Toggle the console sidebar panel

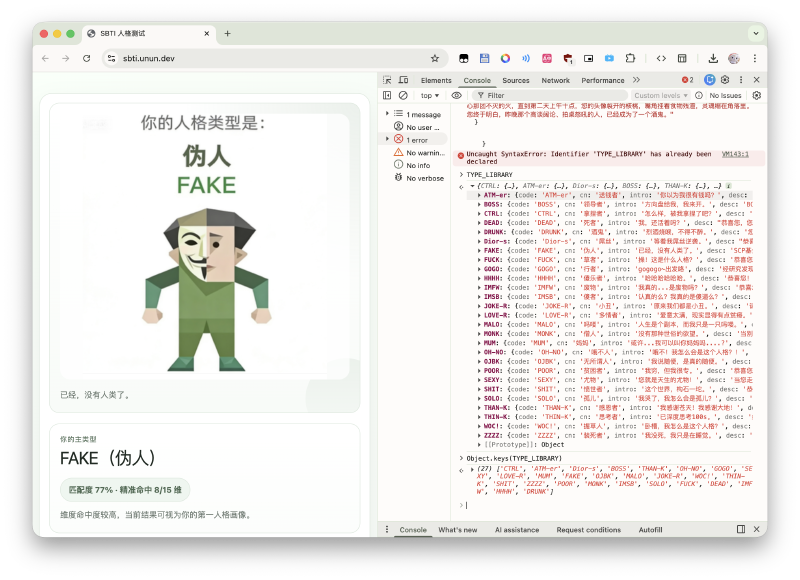point(388,96)
